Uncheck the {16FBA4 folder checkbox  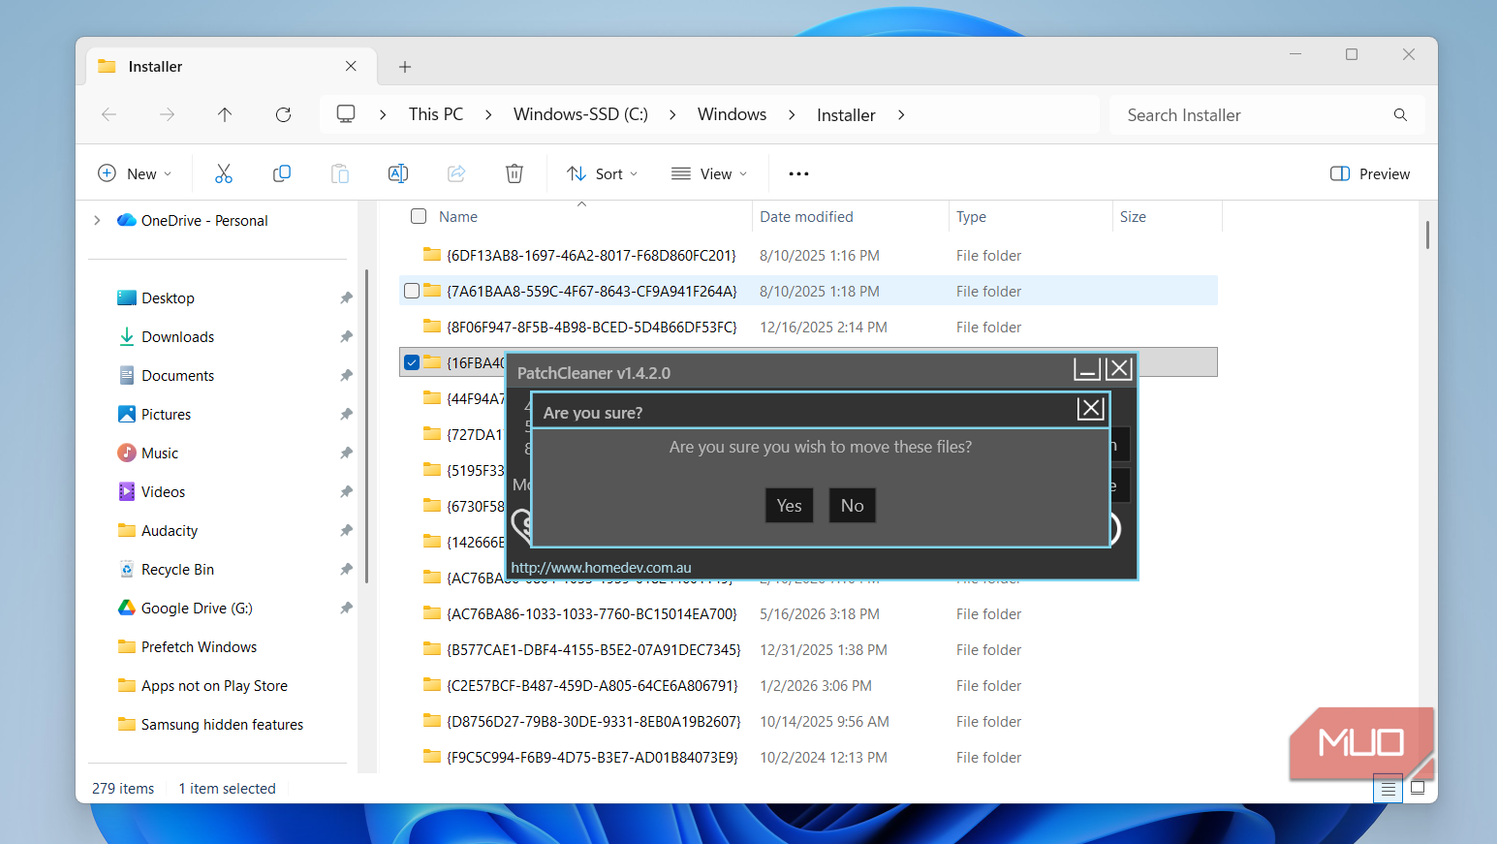(411, 362)
